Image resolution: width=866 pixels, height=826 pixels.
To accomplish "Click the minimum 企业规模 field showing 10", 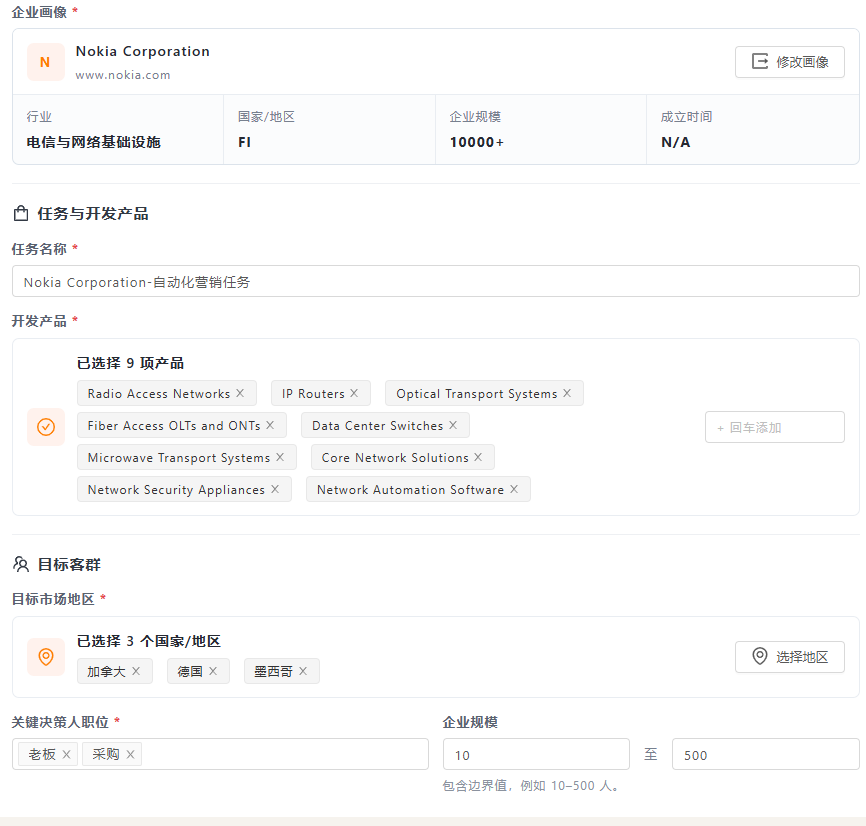I will click(536, 754).
